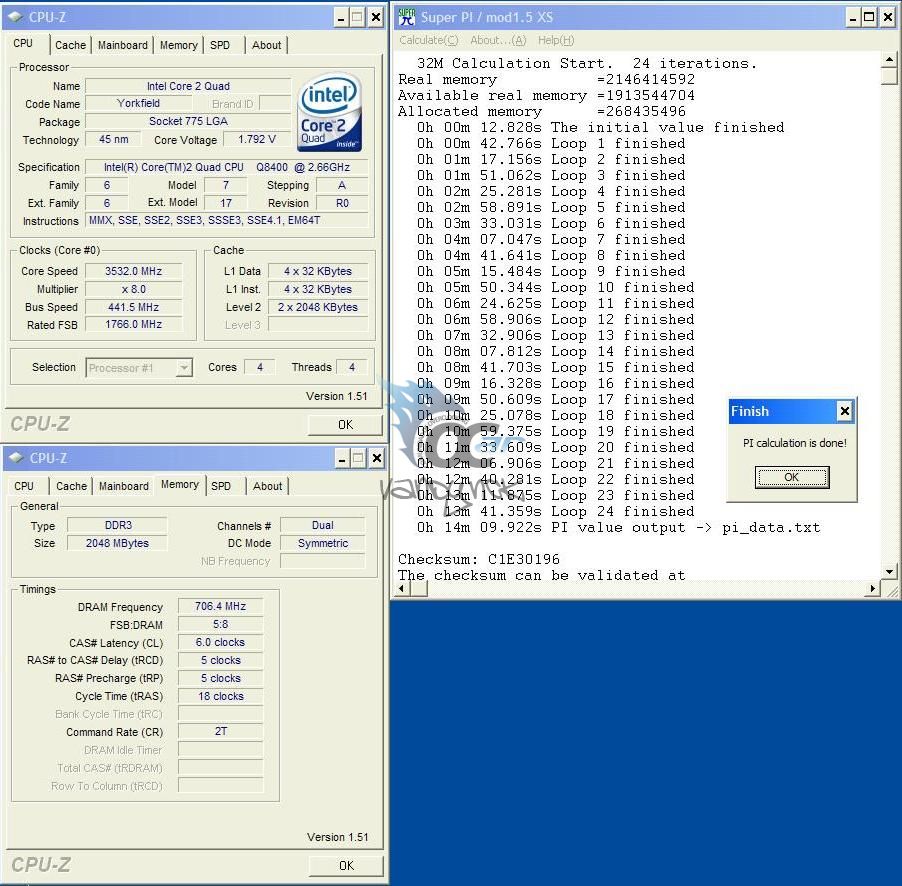The width and height of the screenshot is (902, 886).
Task: Click the Channels value Dual
Action: (323, 525)
